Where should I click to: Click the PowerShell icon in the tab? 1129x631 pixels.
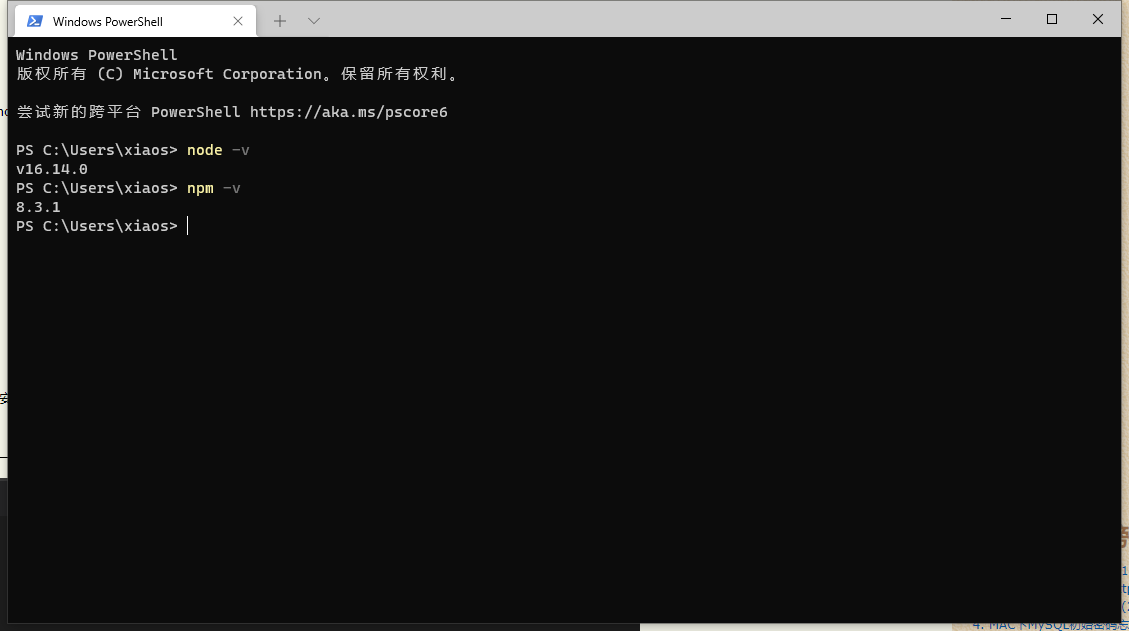(x=34, y=21)
